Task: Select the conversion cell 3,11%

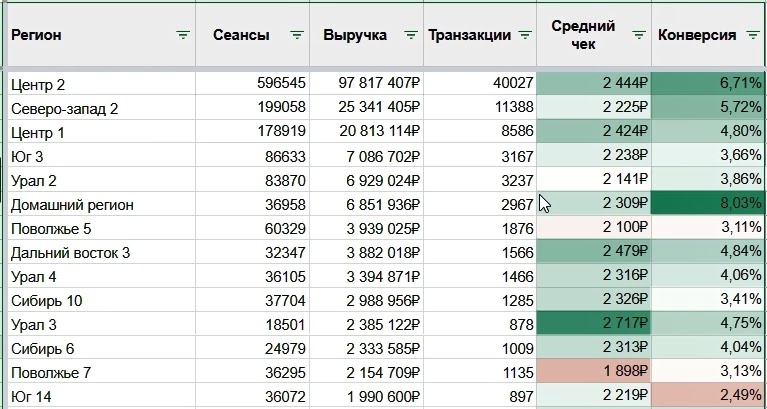Action: 708,228
